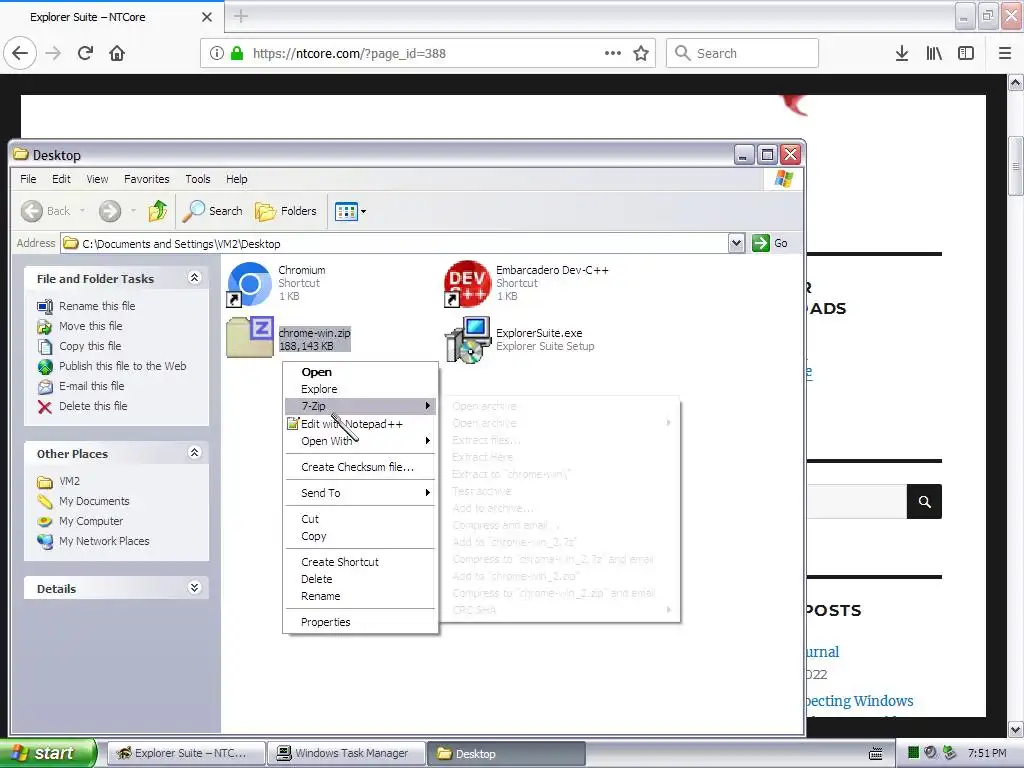Screen dimensions: 1024x768
Task: Expand the Send To submenu
Action: point(360,493)
